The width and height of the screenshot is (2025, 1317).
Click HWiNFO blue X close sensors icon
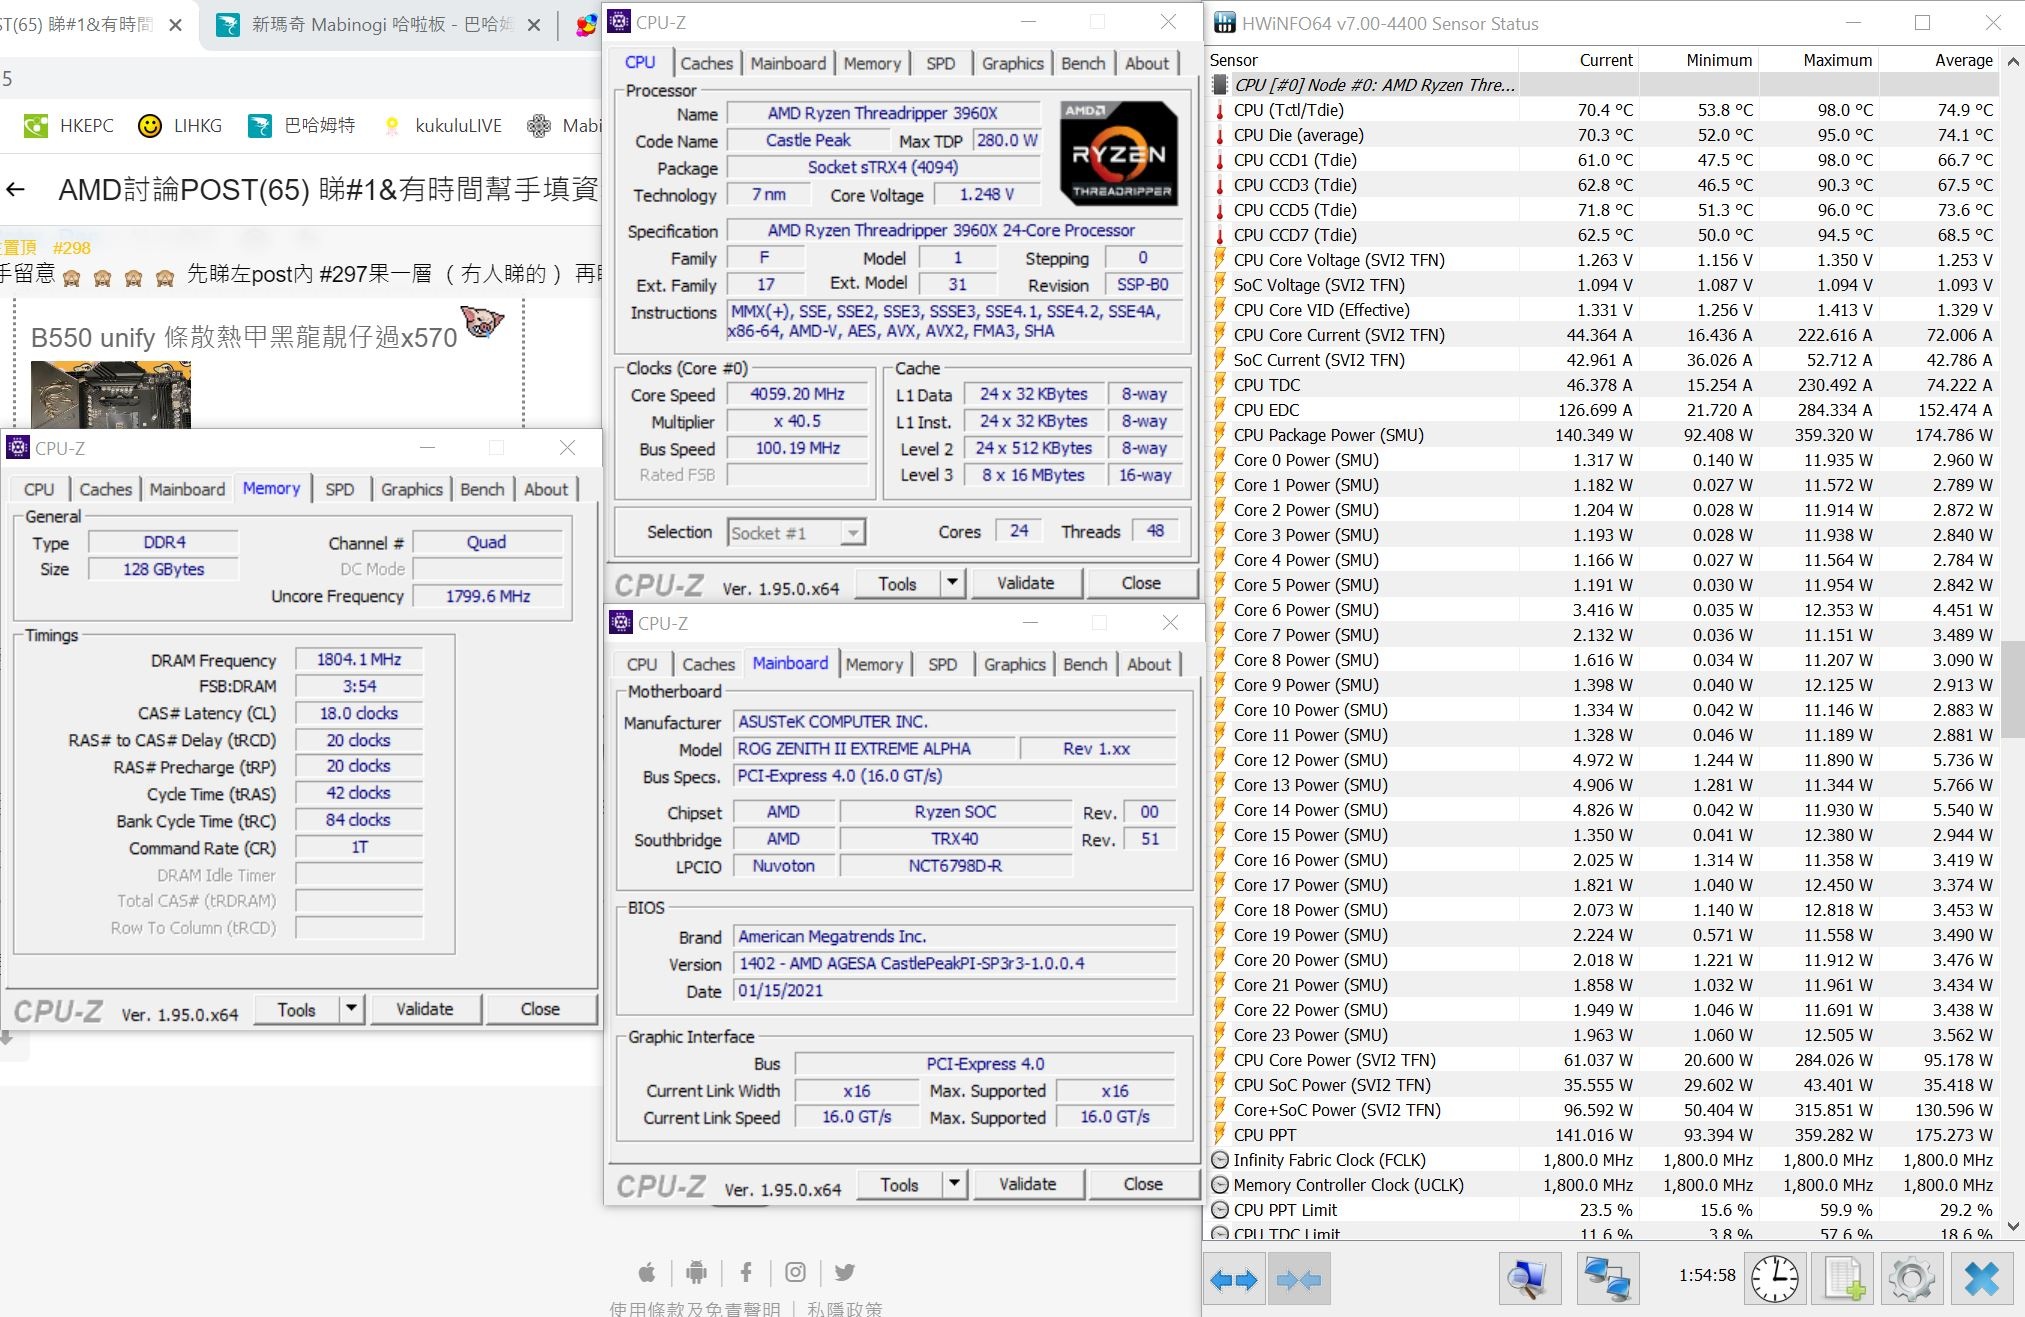pos(1982,1279)
